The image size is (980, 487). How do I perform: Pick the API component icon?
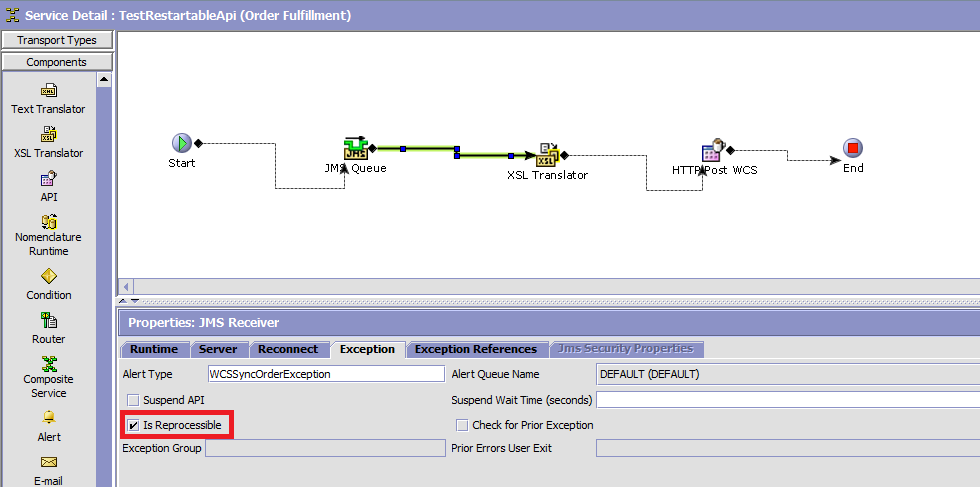(48, 180)
